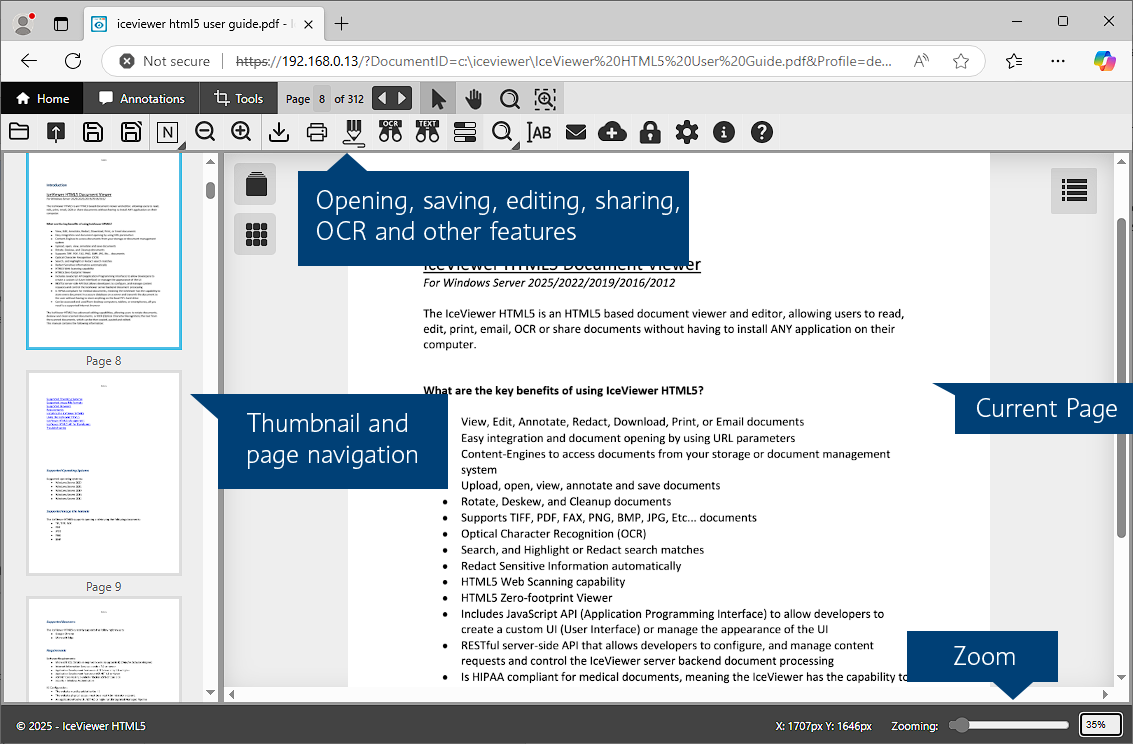
Task: Click the stacked bars redaction icon
Action: click(x=465, y=132)
